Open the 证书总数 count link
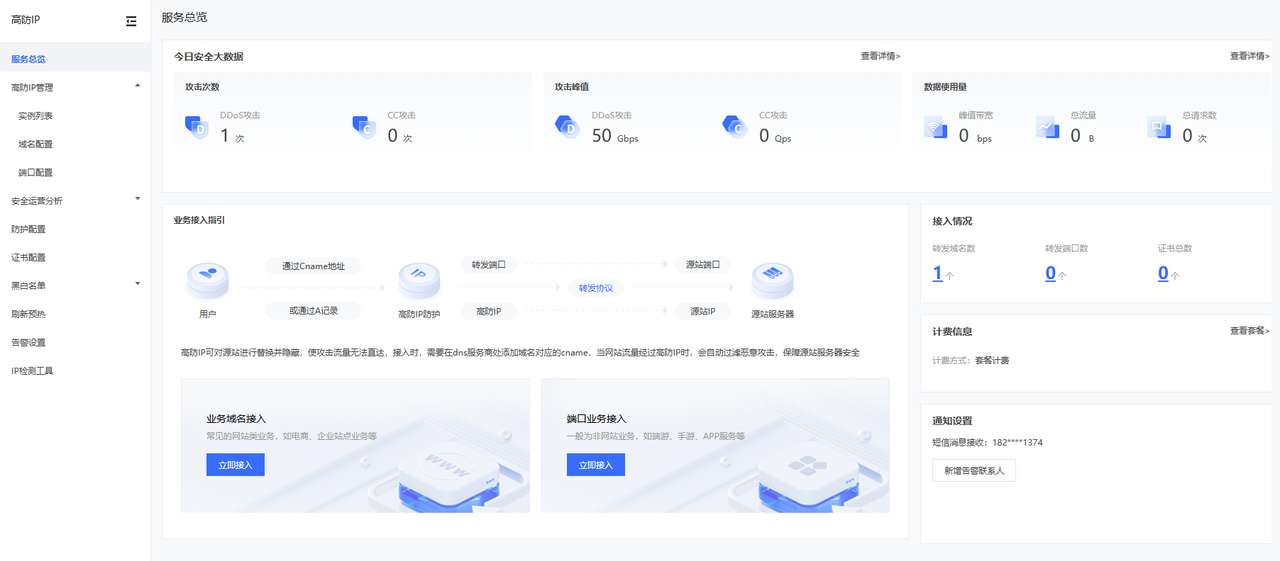Screen dimensions: 1280x561 tap(1163, 273)
